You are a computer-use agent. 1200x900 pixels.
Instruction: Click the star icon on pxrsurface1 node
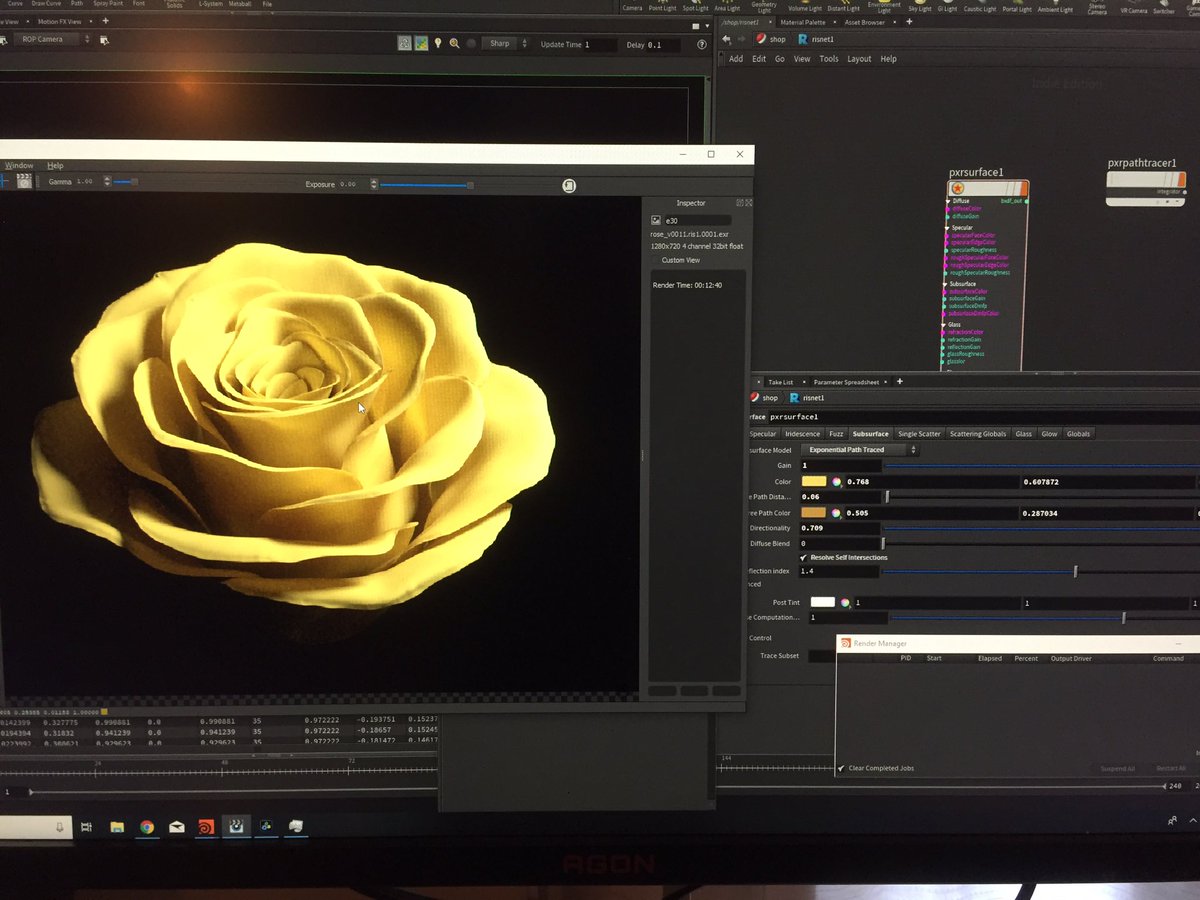(x=957, y=188)
